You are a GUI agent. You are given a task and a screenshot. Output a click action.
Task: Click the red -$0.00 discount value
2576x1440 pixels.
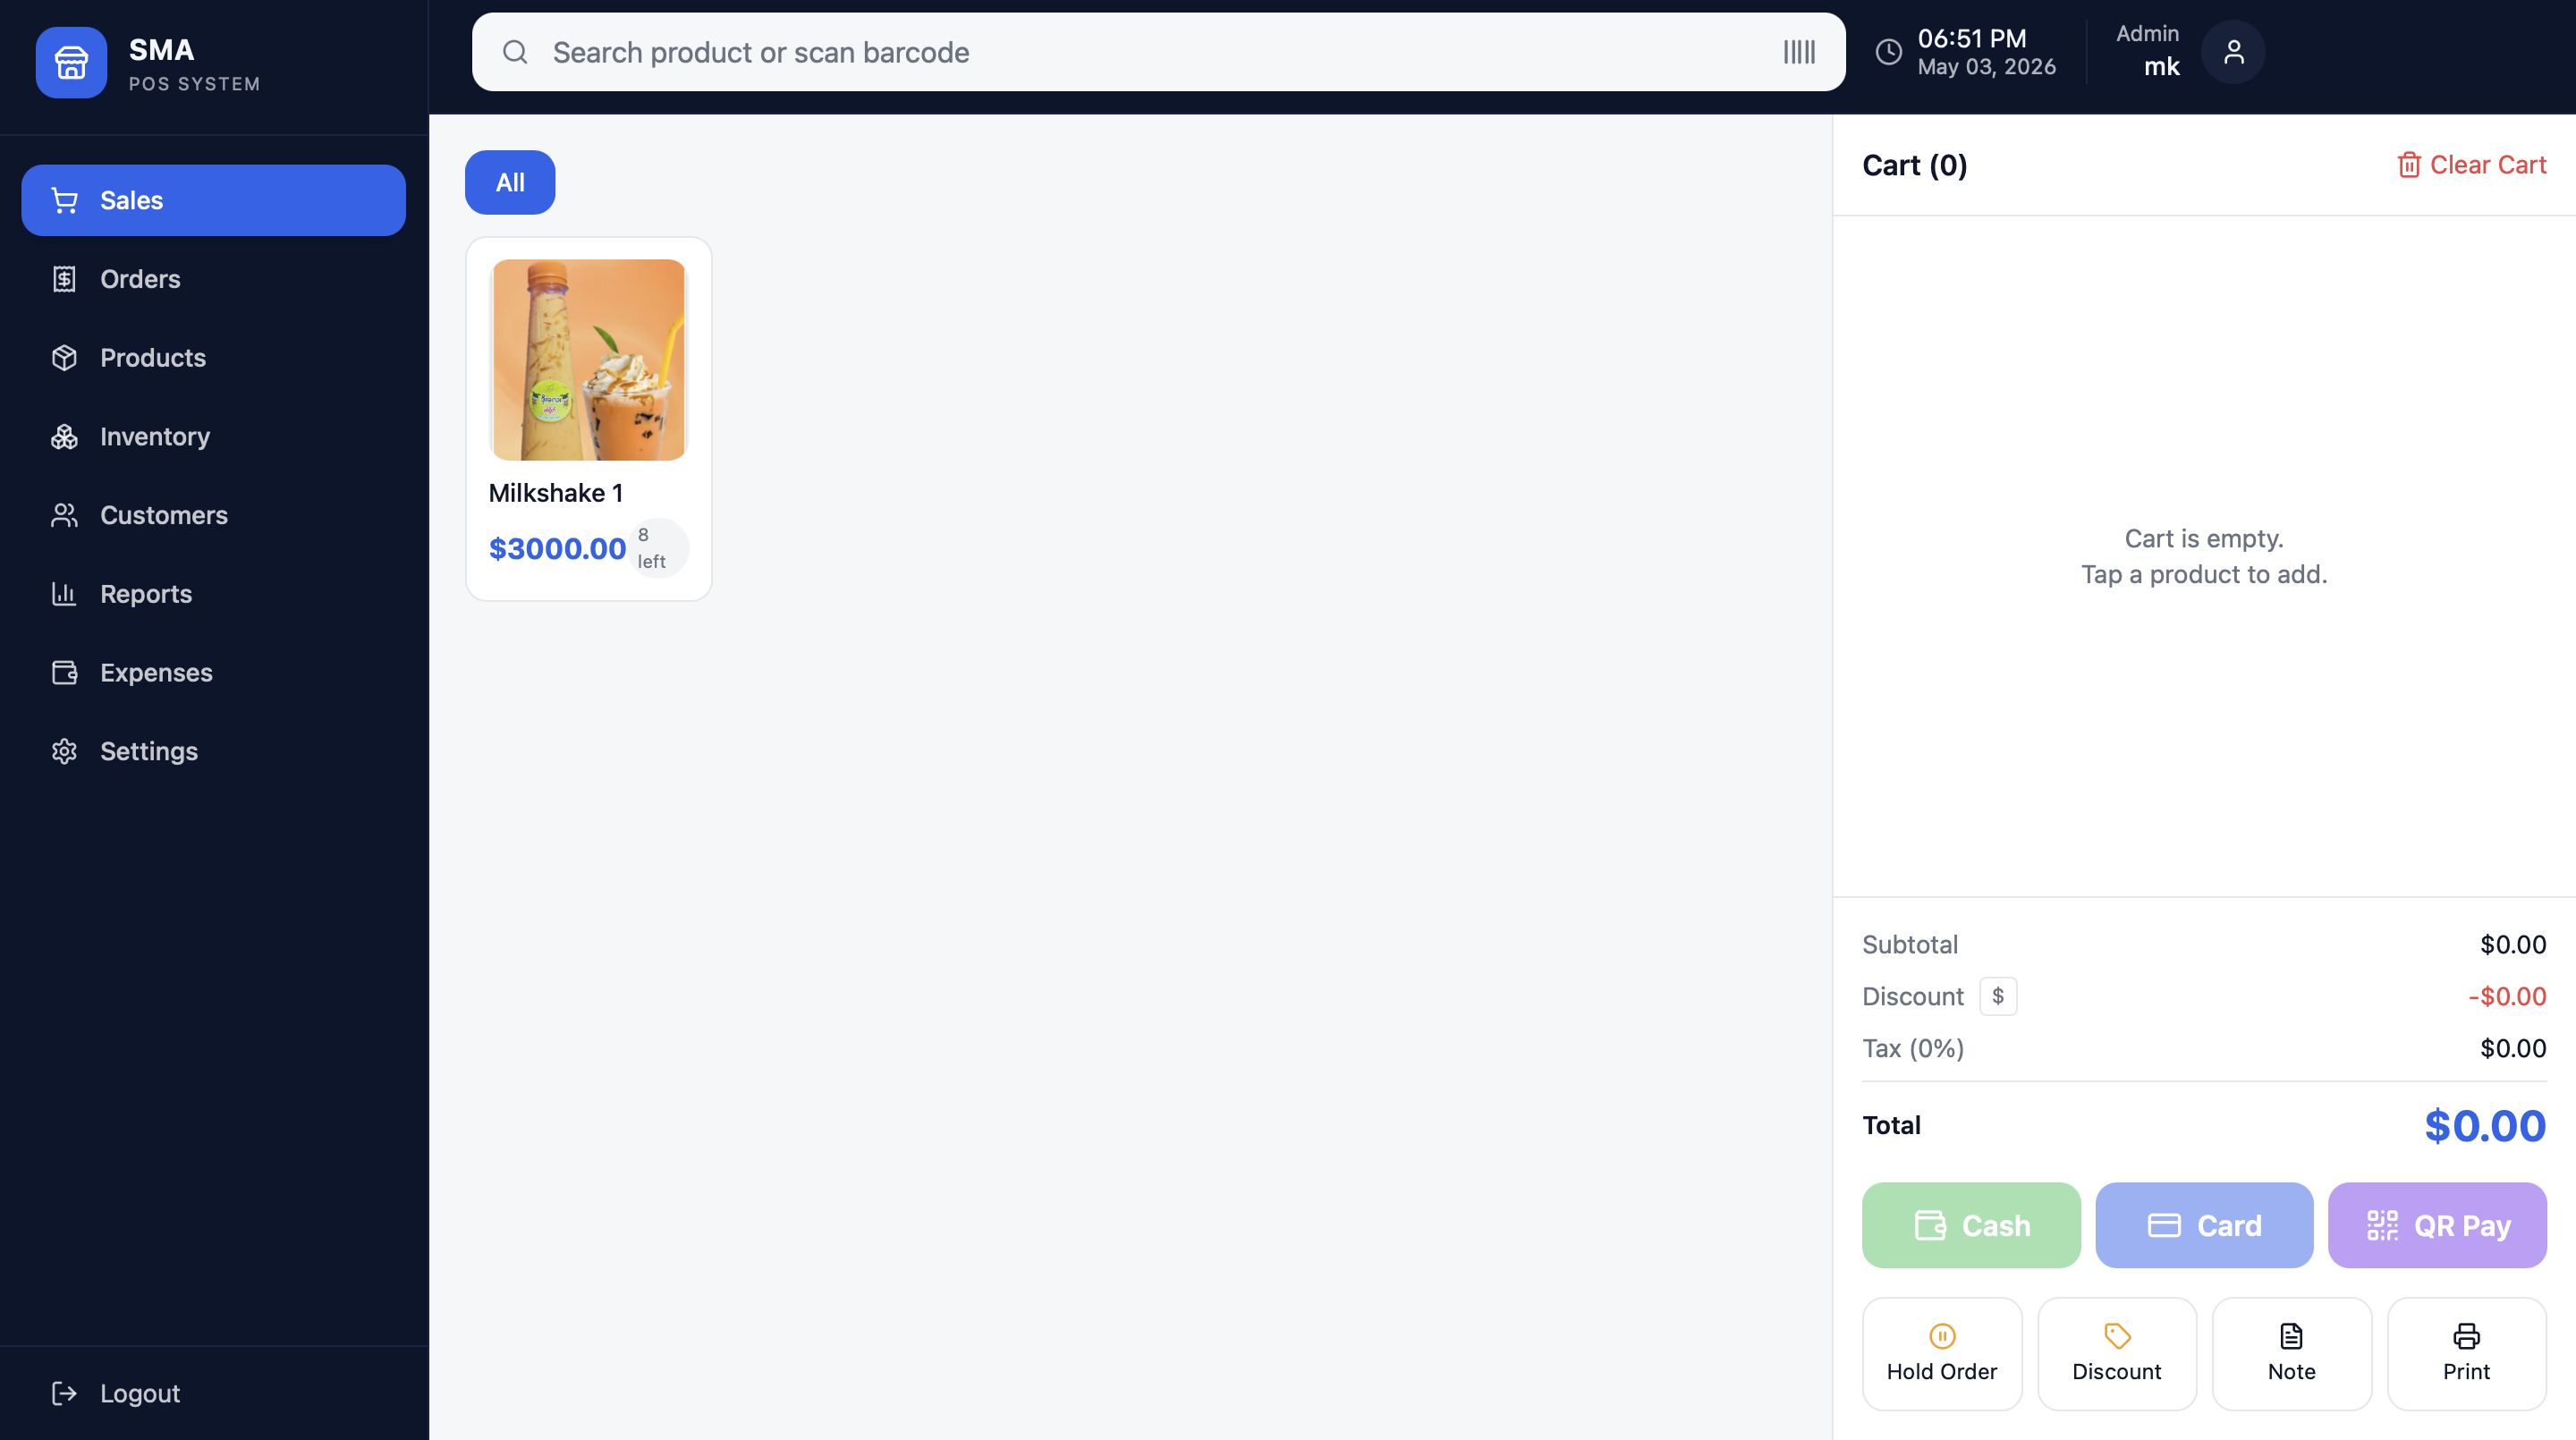tap(2507, 996)
